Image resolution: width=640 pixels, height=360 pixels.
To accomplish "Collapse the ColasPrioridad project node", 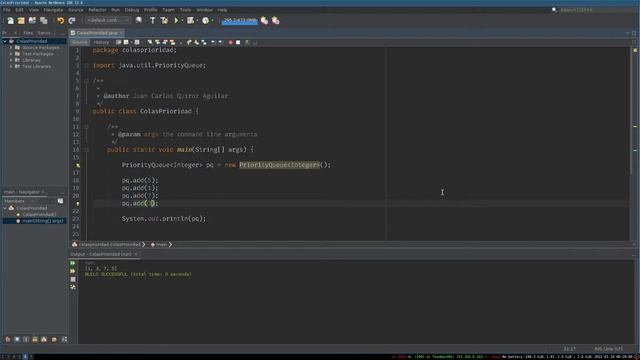I will tap(5, 41).
